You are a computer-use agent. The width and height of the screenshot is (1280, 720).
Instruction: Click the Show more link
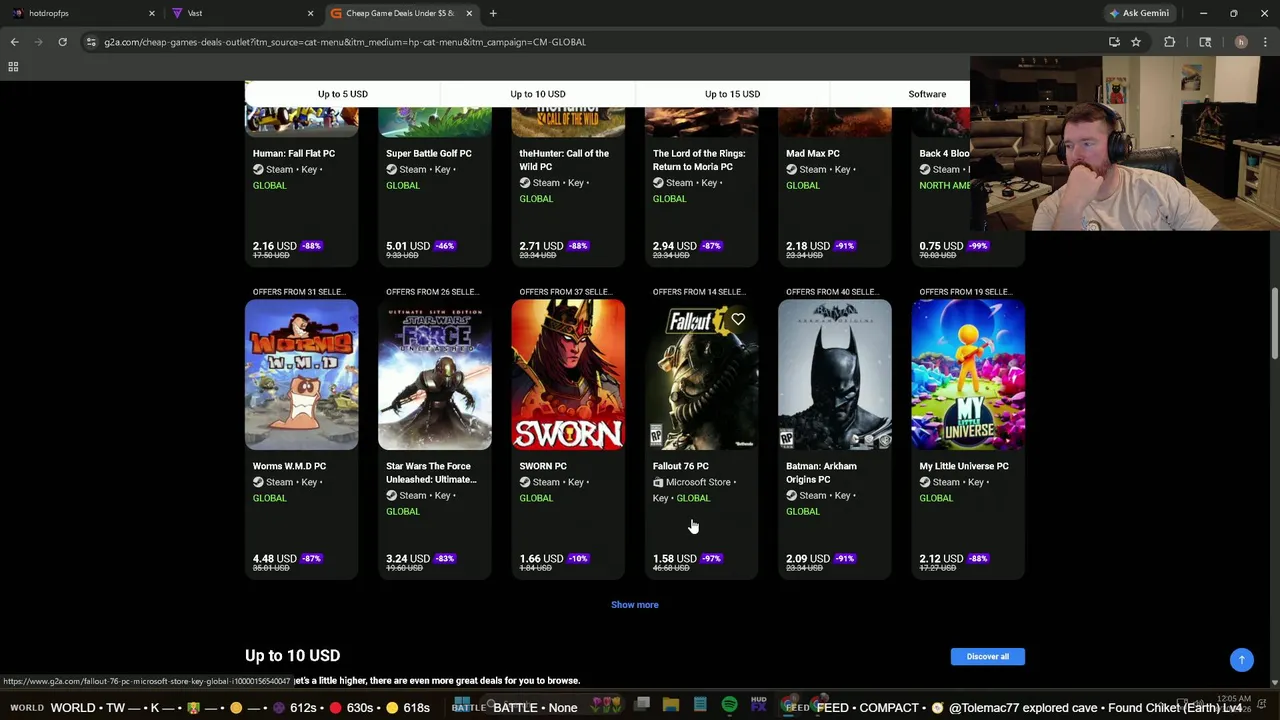click(x=635, y=604)
